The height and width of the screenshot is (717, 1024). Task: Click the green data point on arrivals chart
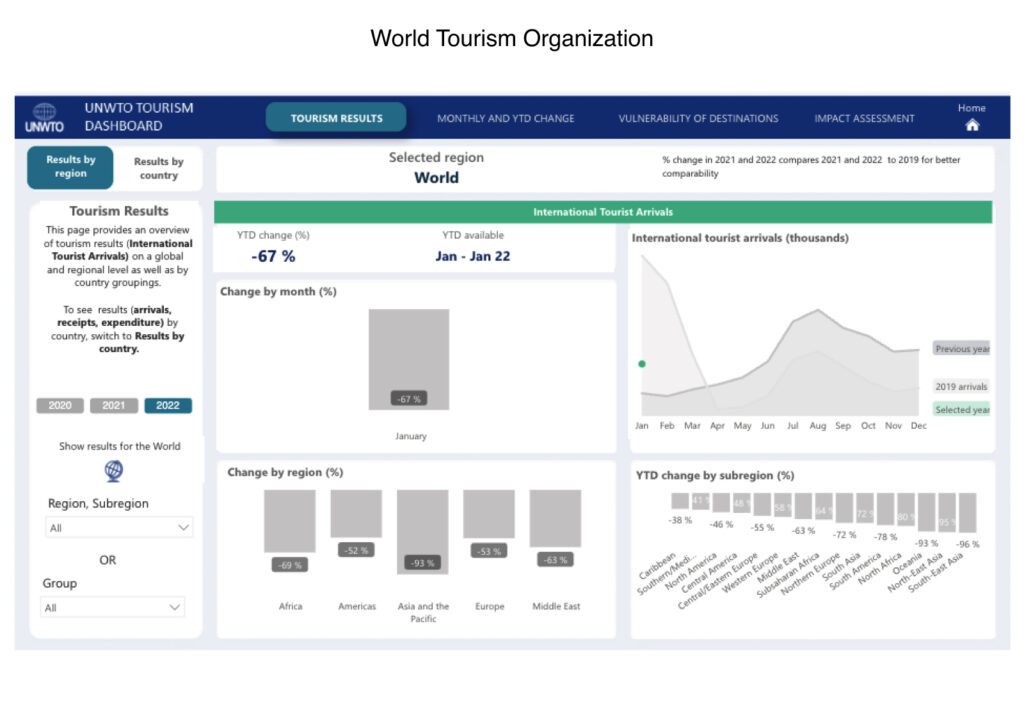coord(642,364)
